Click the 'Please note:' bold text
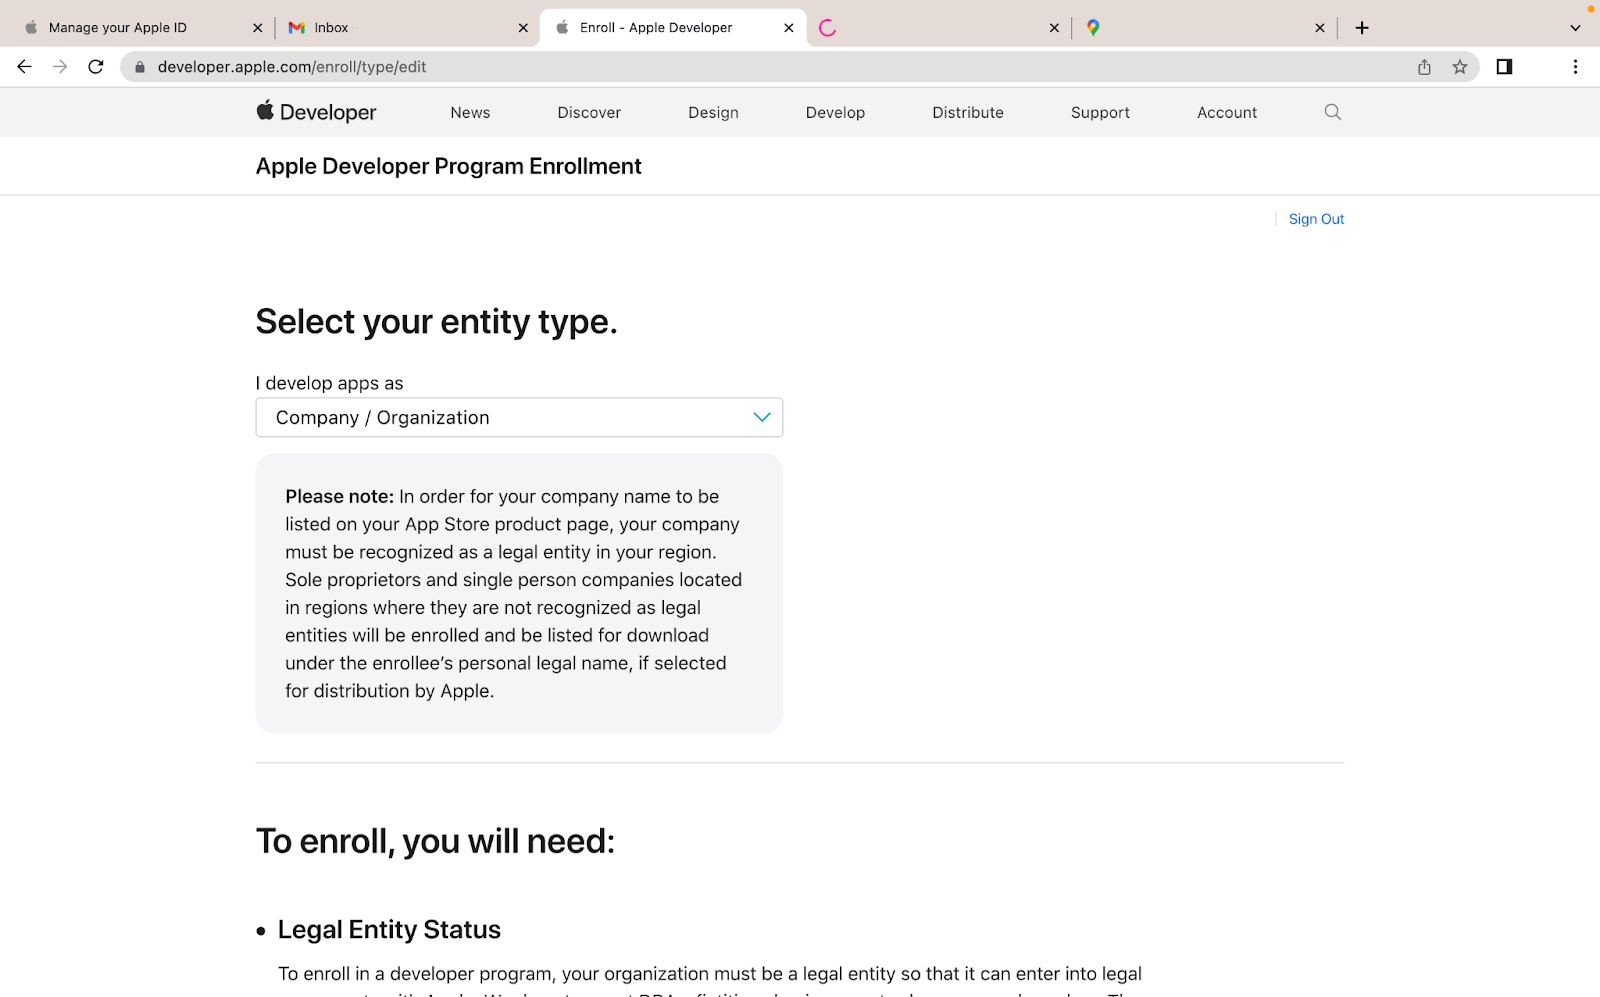This screenshot has width=1600, height=997. 339,496
